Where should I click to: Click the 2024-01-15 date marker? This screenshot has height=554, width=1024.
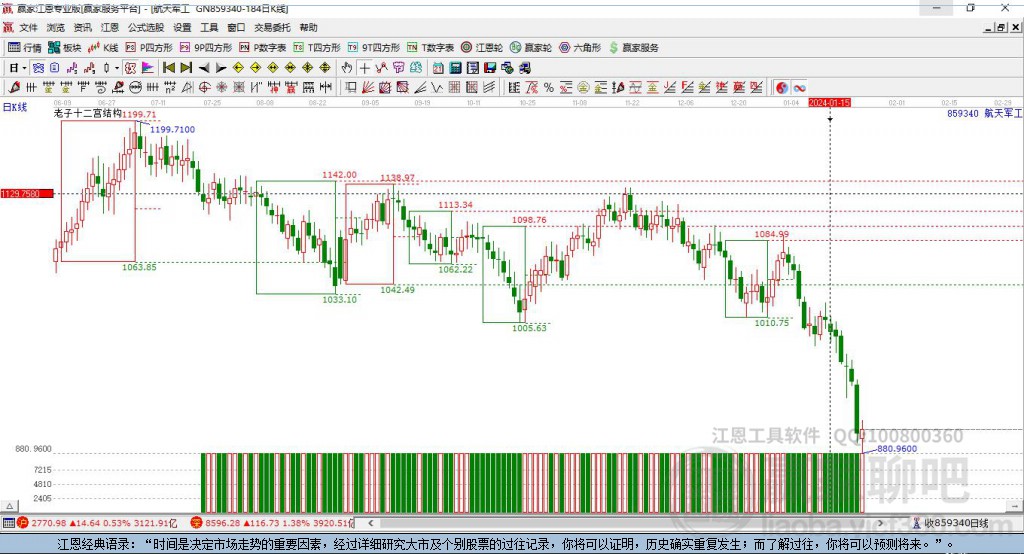coord(830,102)
